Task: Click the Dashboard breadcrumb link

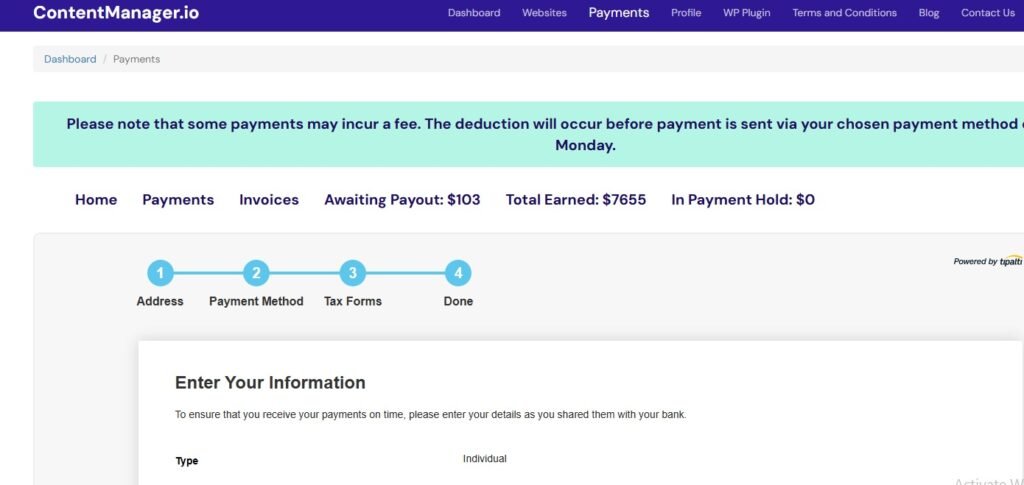Action: tap(70, 59)
